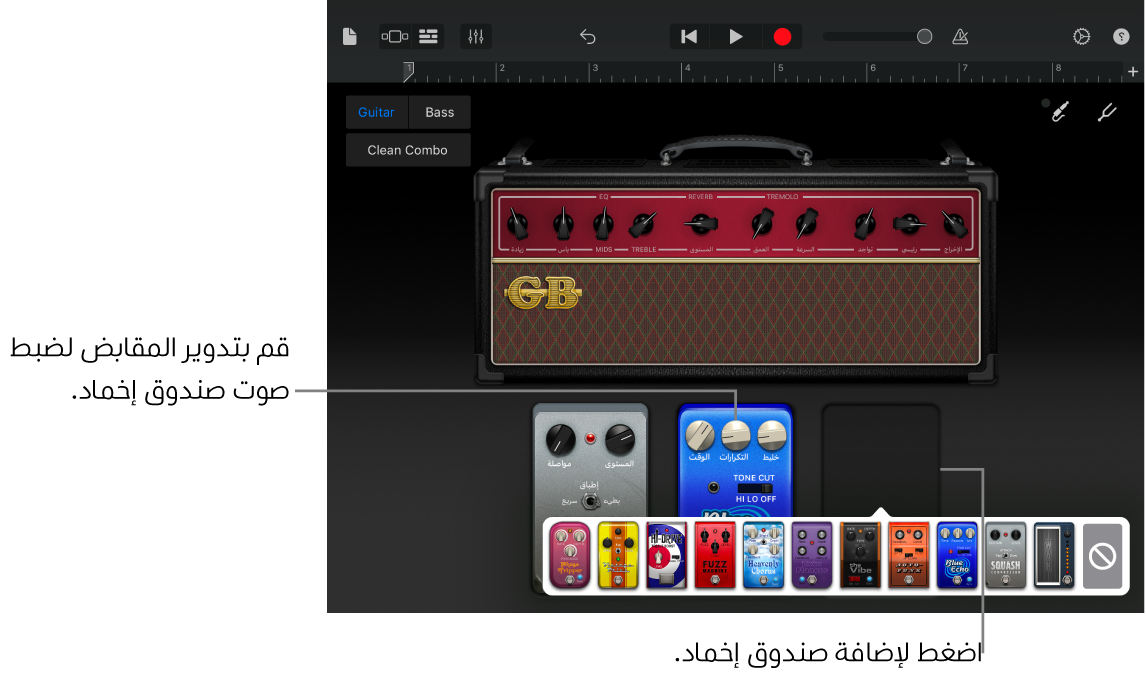Open the guitar tuner fork icon
The image size is (1146, 681).
pos(1107,112)
